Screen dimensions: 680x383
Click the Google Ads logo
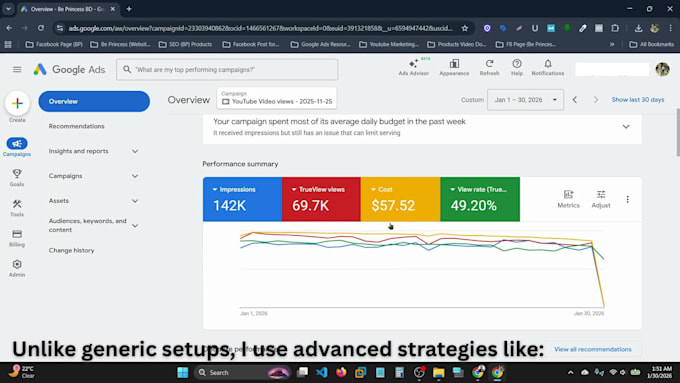[69, 69]
